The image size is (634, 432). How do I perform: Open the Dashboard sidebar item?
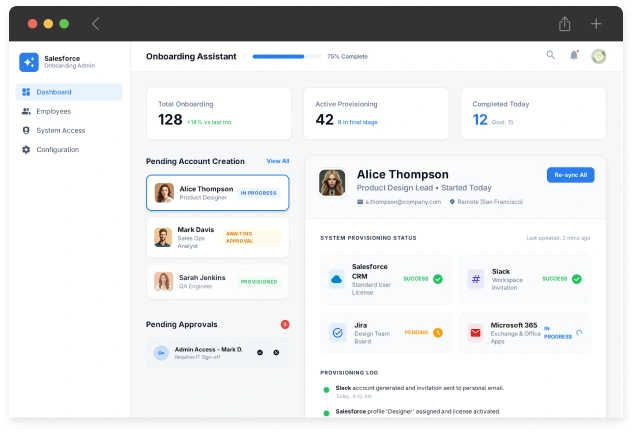coord(69,92)
